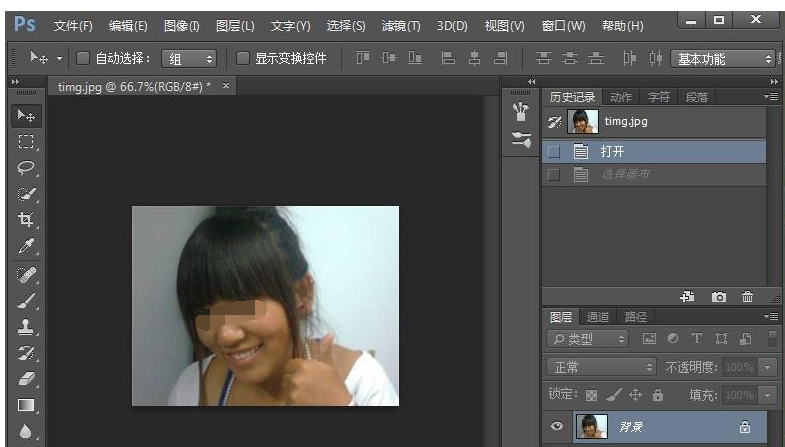The width and height of the screenshot is (785, 447).
Task: Delete current history state trash icon
Action: (x=747, y=297)
